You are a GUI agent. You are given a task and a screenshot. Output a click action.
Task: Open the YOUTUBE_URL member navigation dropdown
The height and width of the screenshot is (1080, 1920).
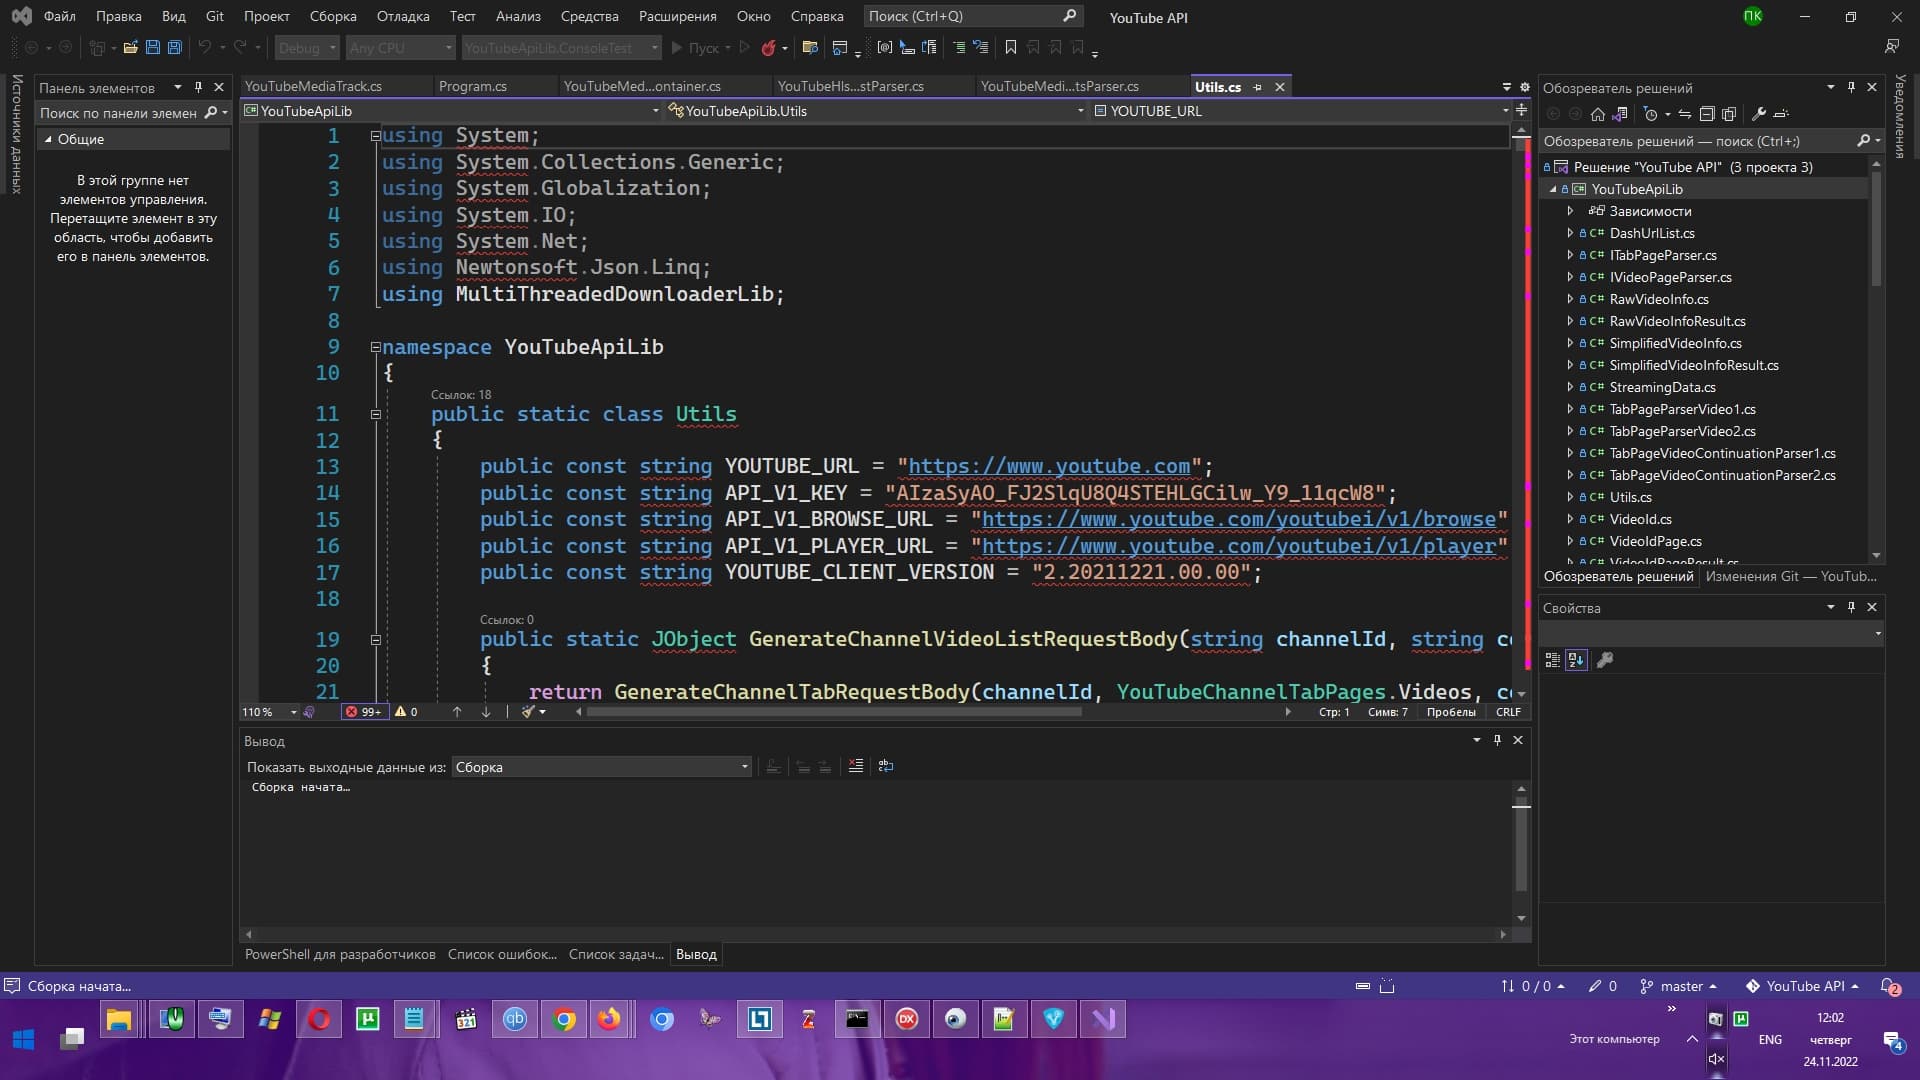tap(1301, 111)
